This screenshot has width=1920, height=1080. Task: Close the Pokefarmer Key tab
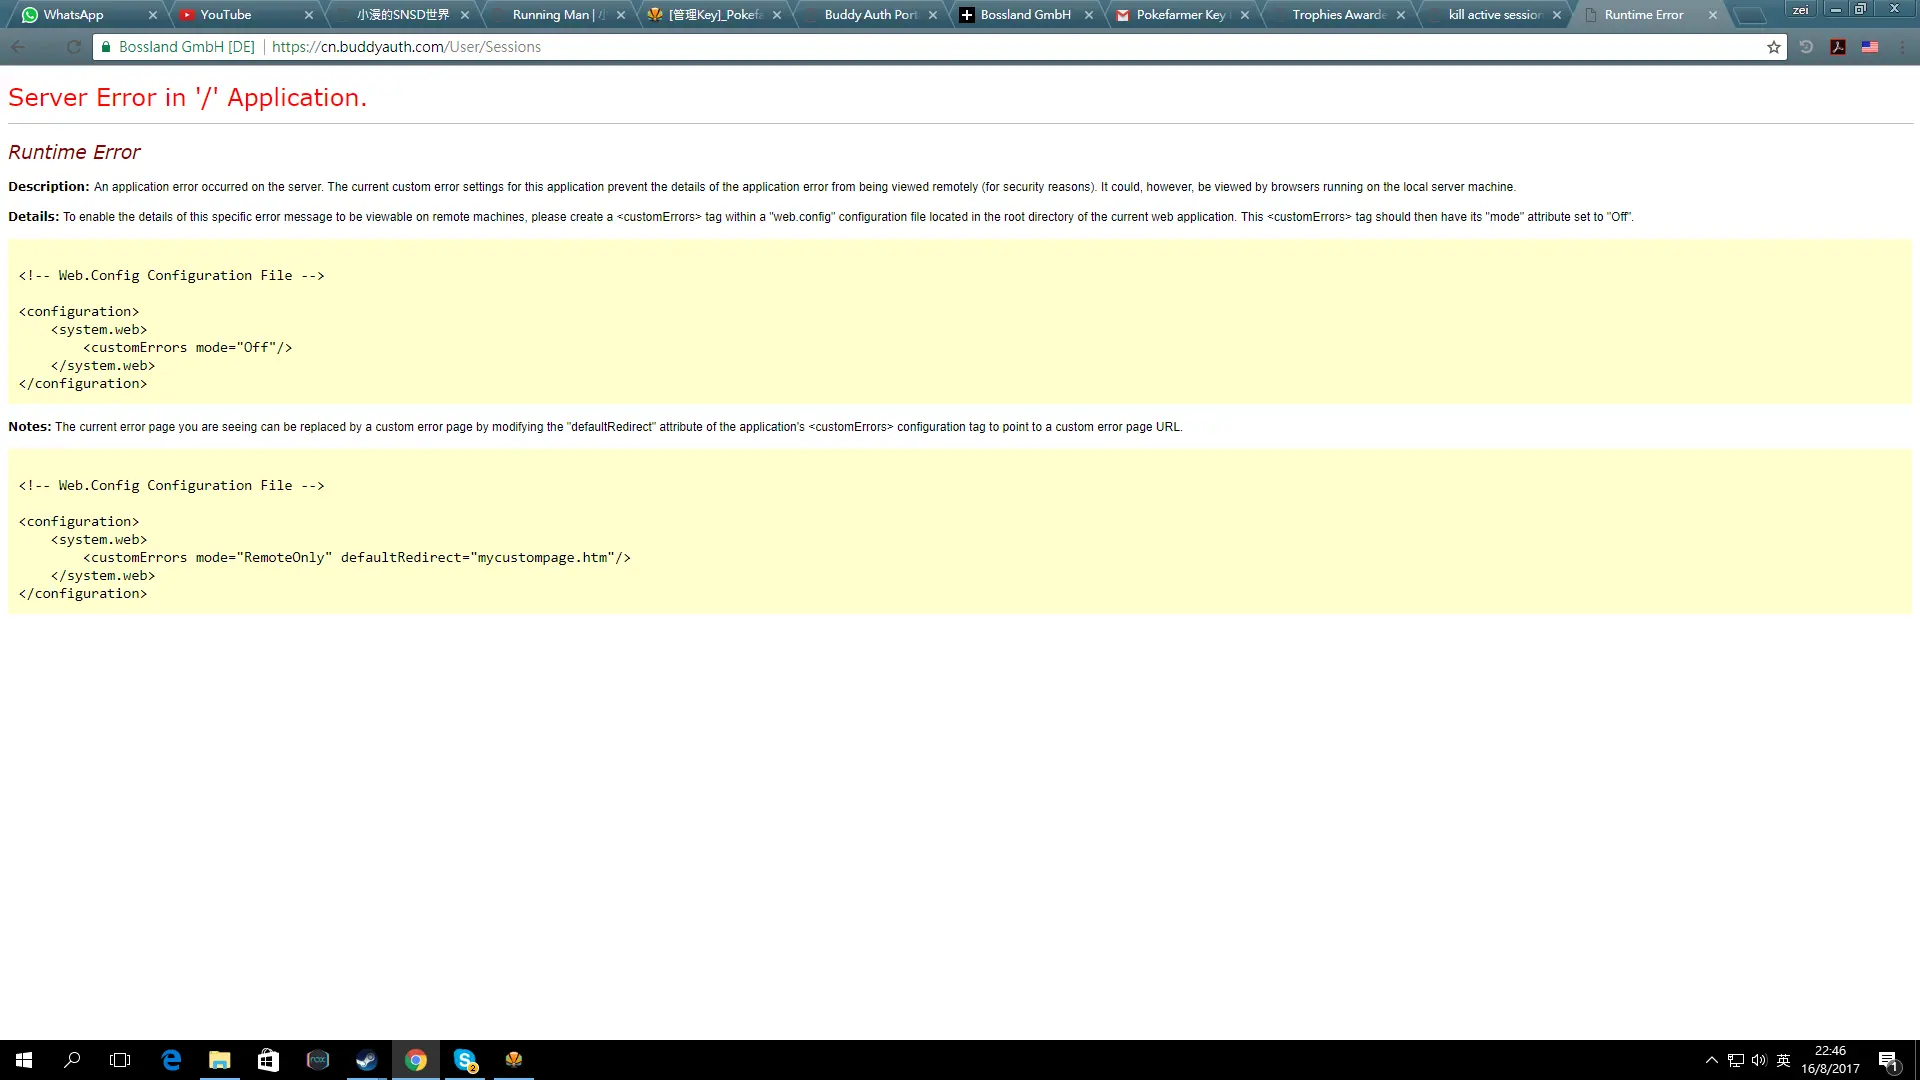coord(1245,15)
